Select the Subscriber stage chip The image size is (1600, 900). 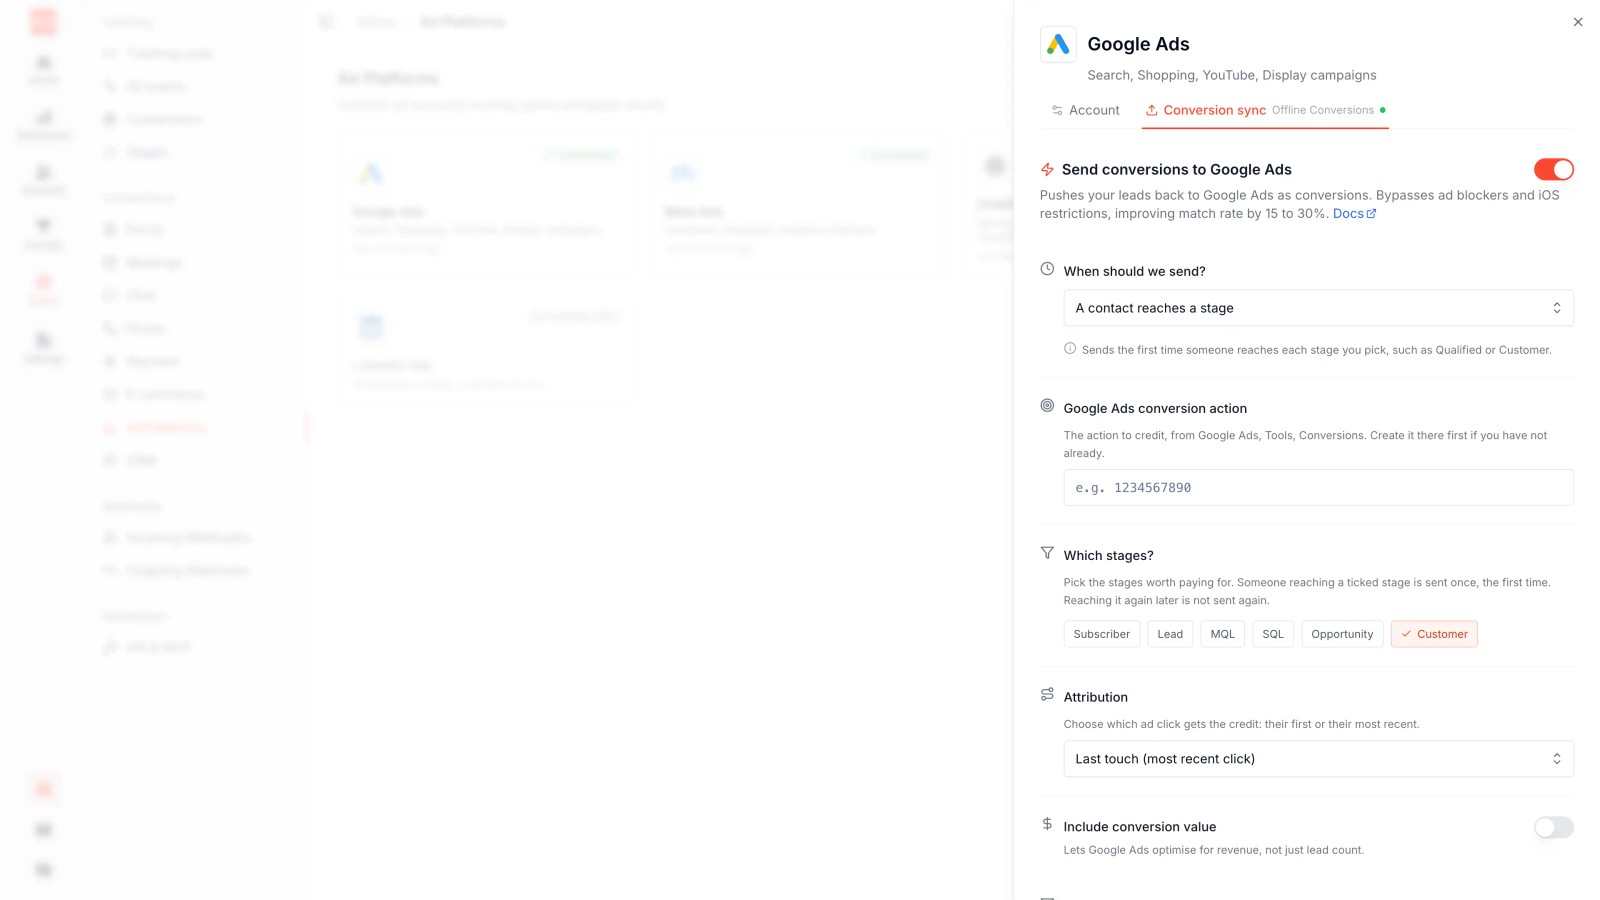(1102, 634)
